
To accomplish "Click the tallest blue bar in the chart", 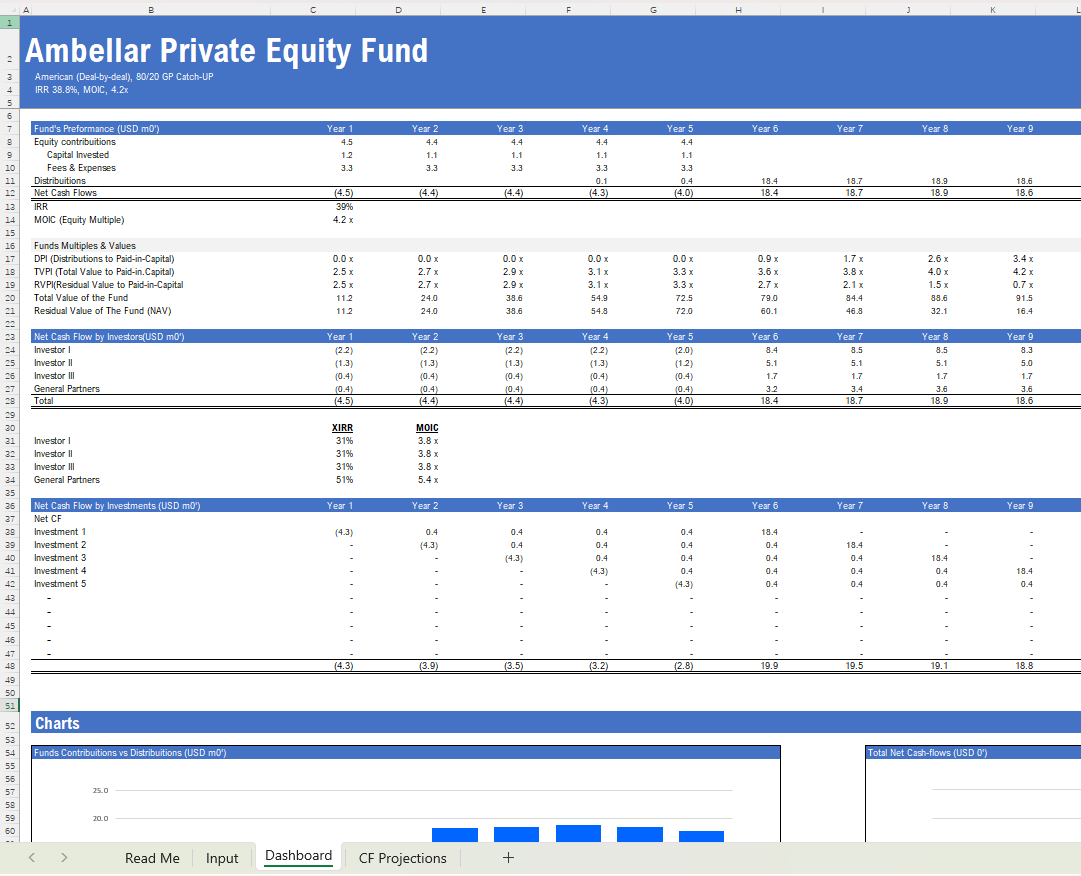I will click(x=578, y=833).
